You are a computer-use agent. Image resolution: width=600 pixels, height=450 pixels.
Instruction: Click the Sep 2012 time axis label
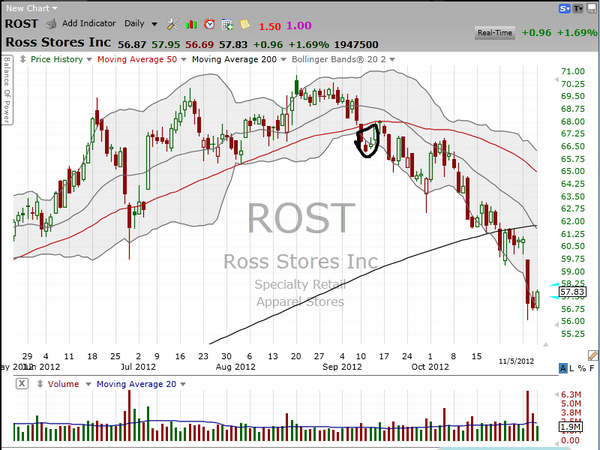click(342, 367)
